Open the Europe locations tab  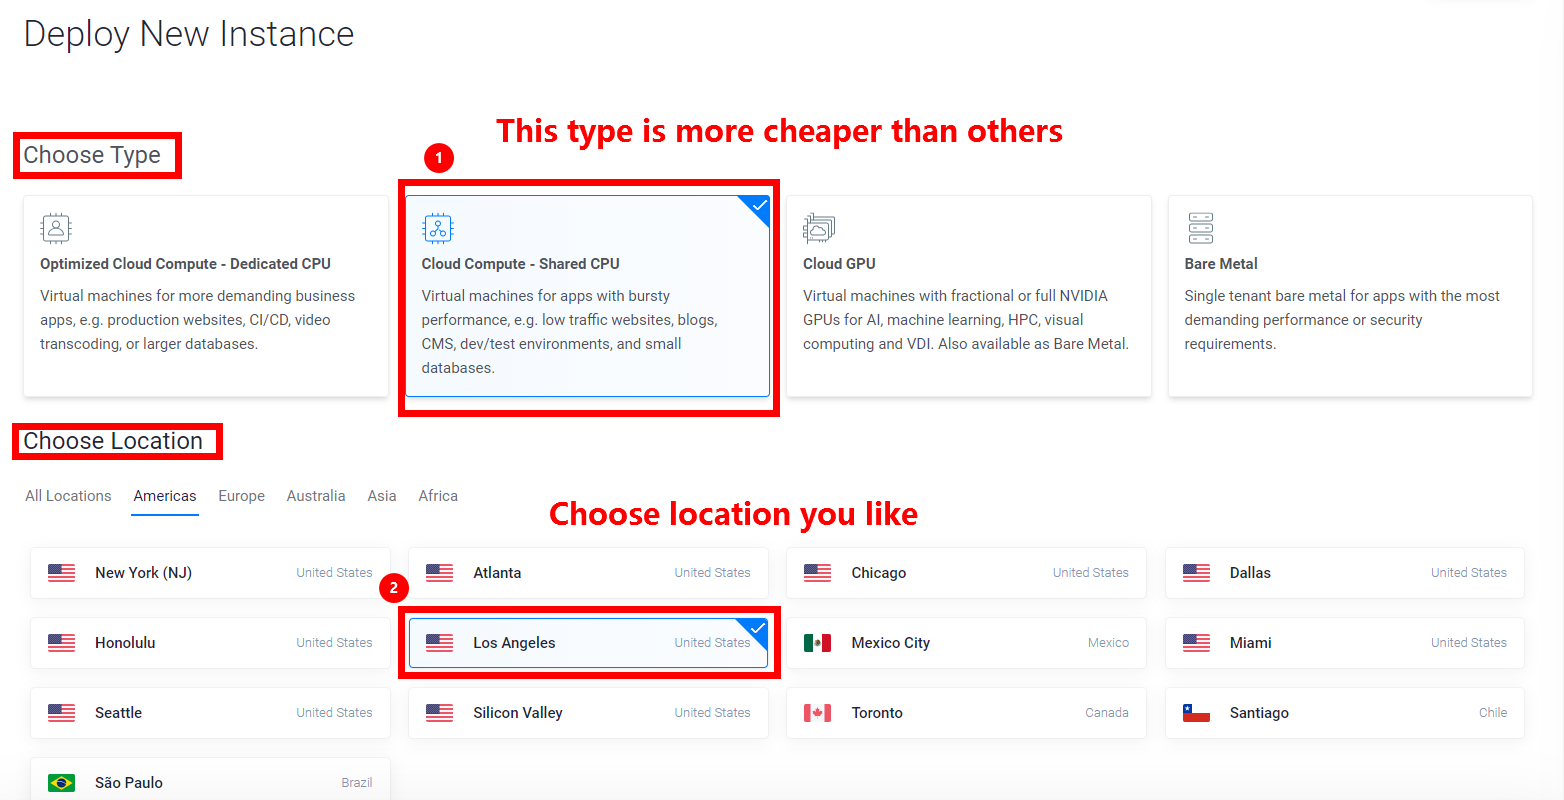click(x=242, y=496)
